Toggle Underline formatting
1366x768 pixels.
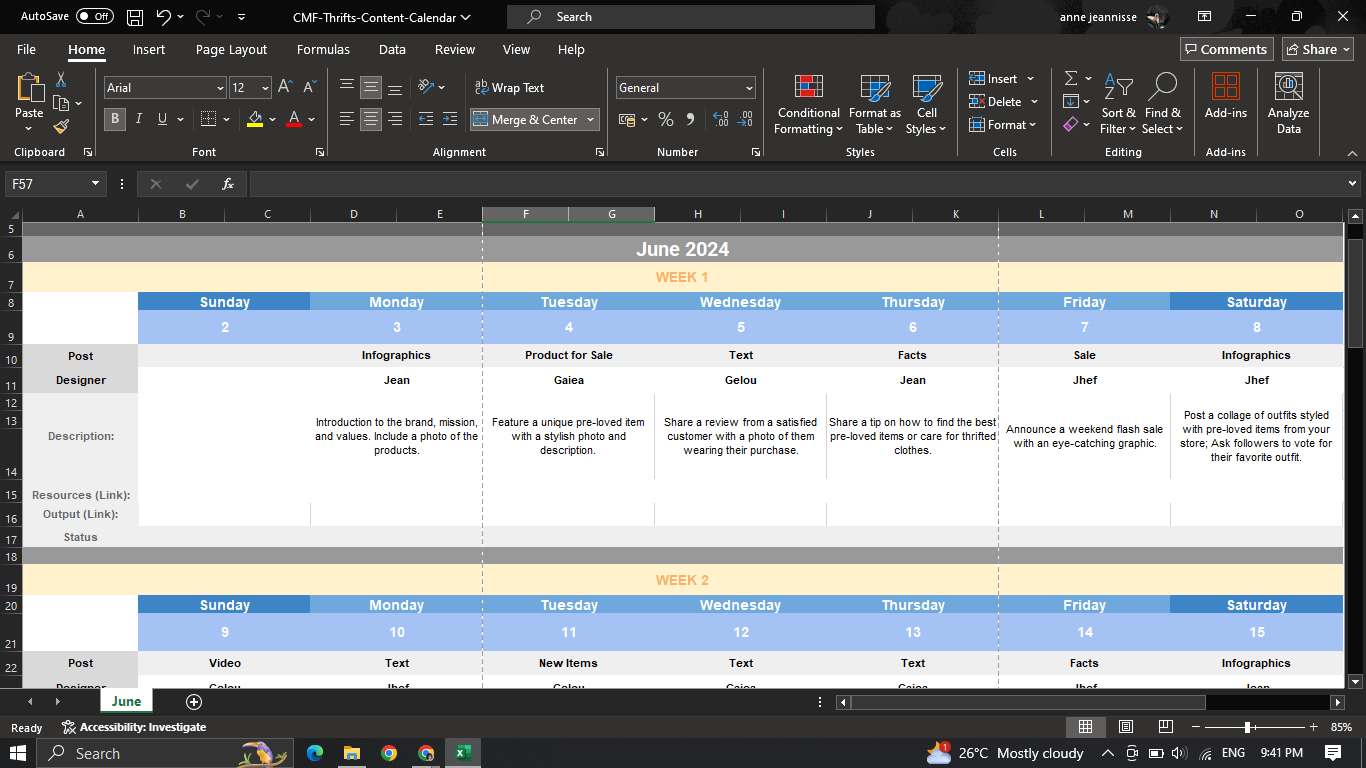pos(162,119)
